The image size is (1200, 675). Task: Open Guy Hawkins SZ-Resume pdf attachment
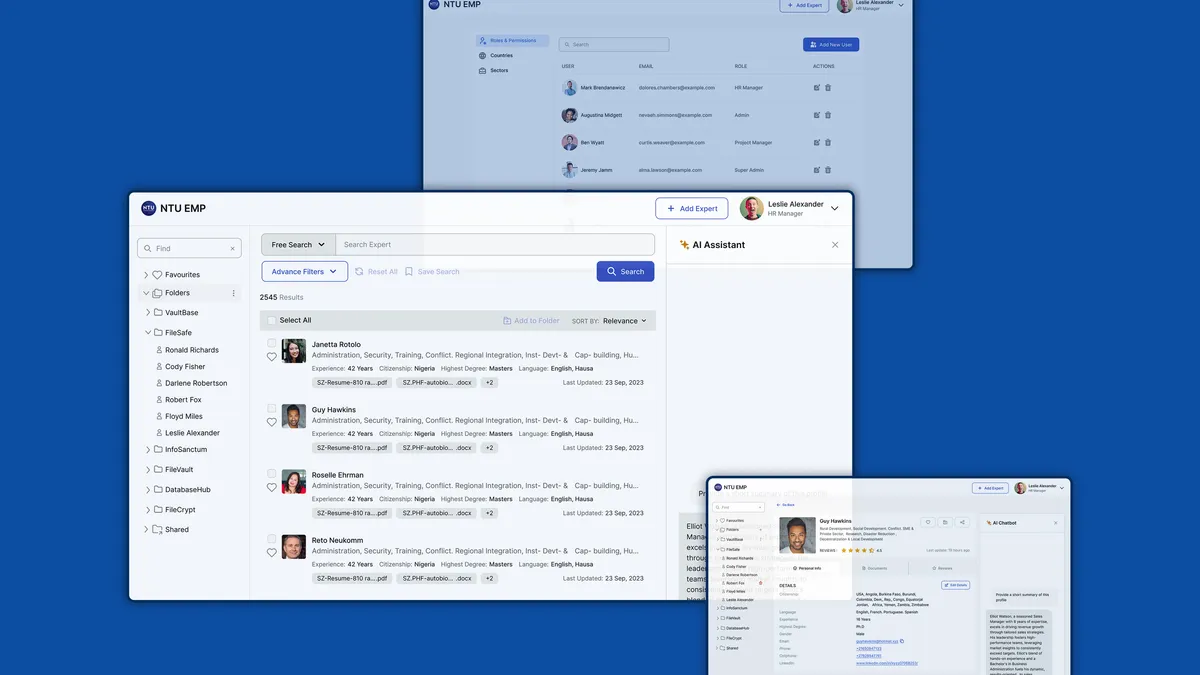pyautogui.click(x=351, y=447)
